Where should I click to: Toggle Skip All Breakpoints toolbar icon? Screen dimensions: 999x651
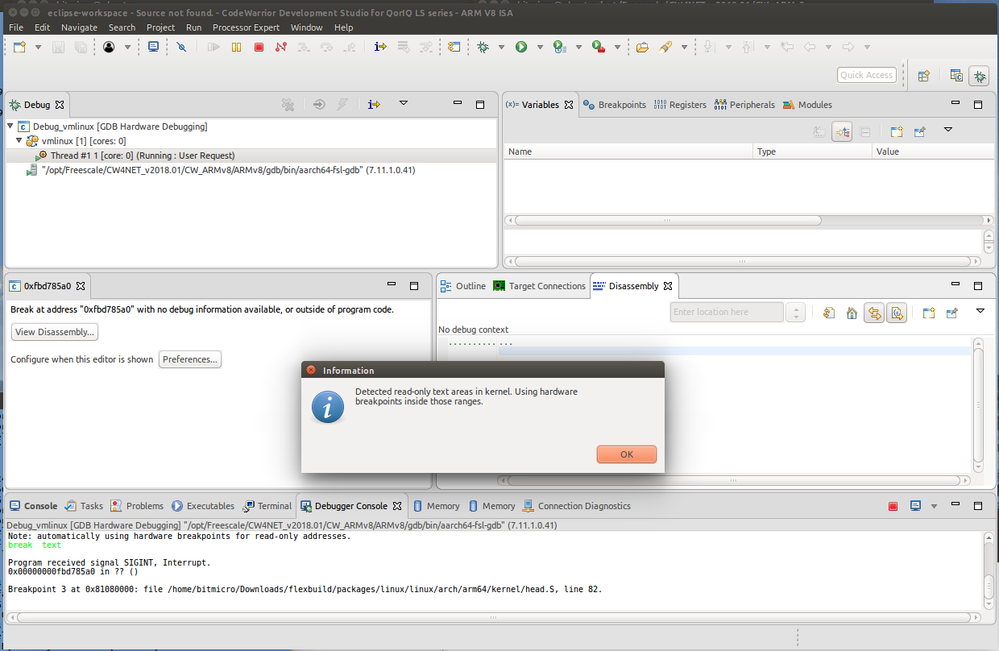pyautogui.click(x=182, y=47)
